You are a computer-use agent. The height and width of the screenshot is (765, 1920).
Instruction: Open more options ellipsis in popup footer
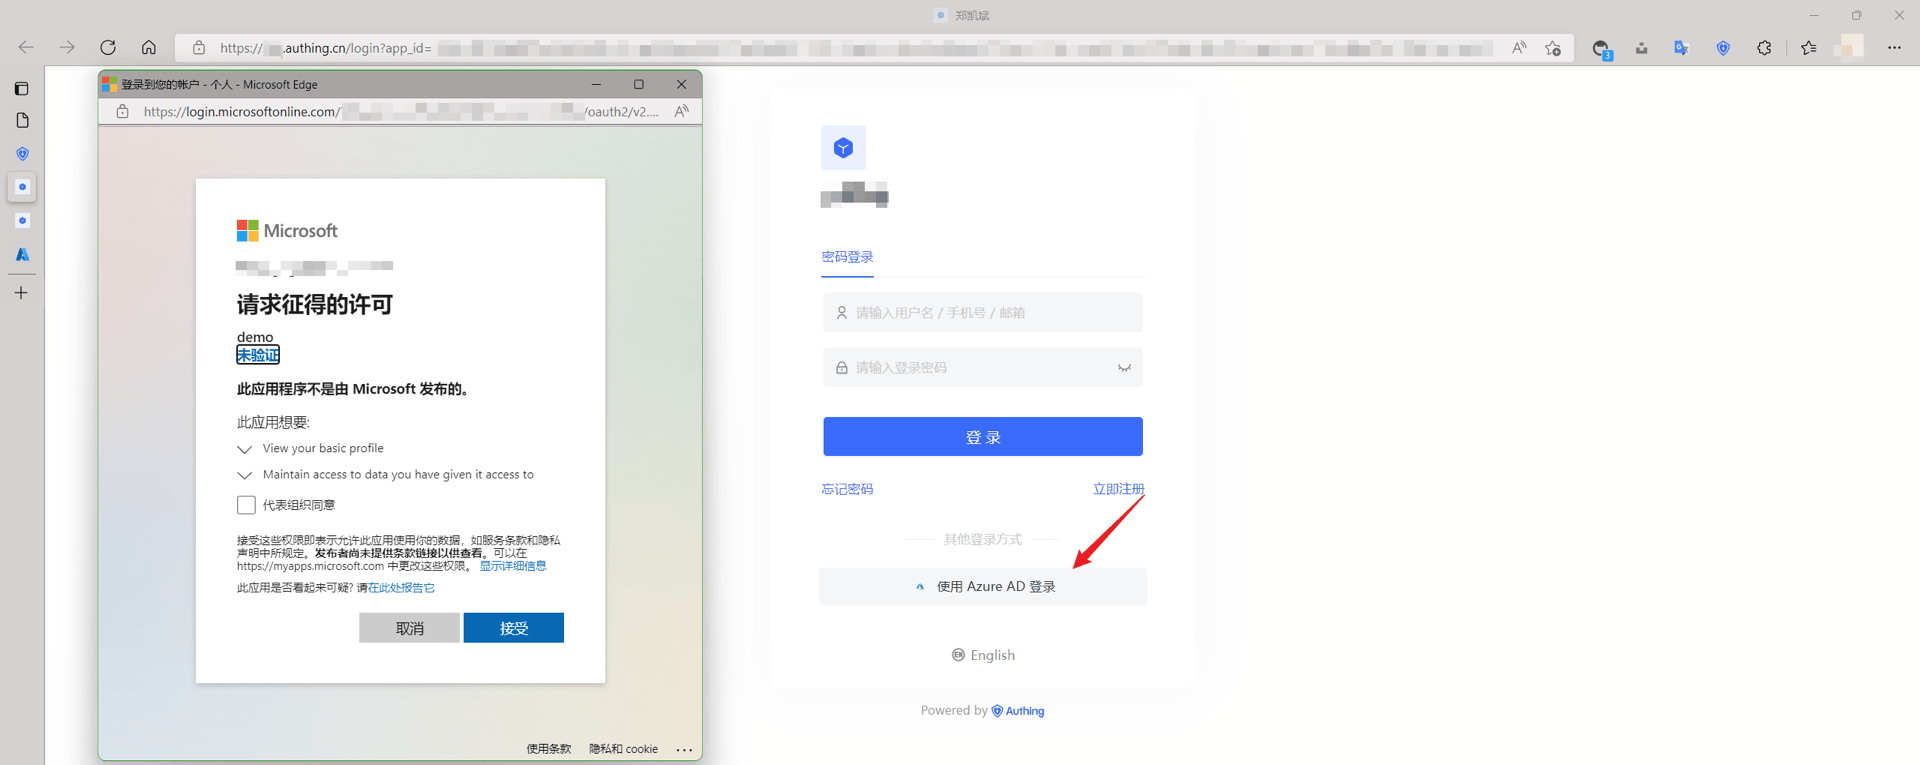point(684,749)
